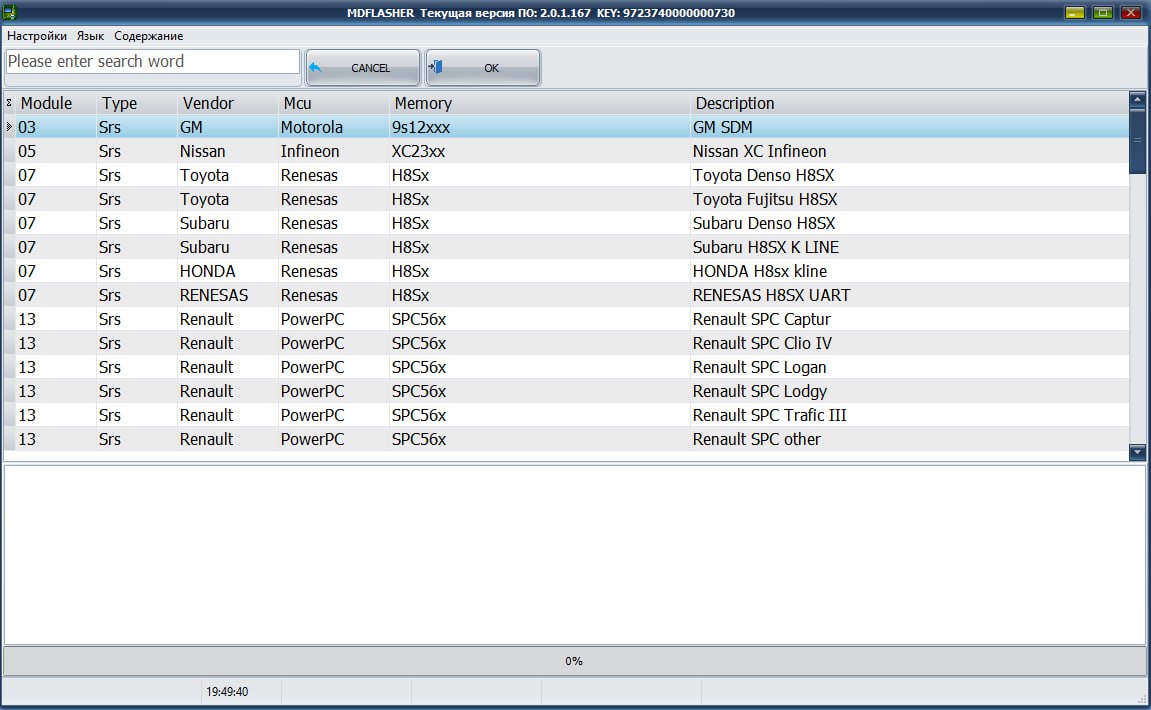Sort by the Module column header
The image size is (1151, 710).
click(x=56, y=103)
